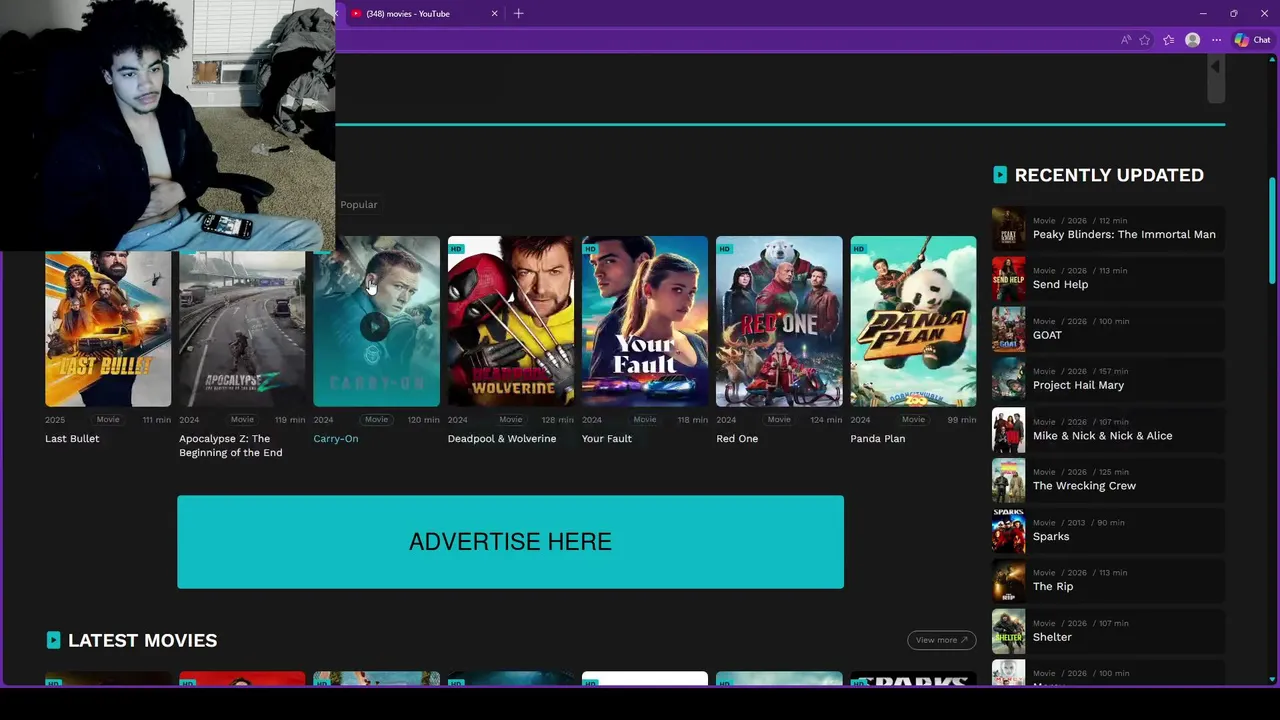Click the Shelter small thumbnail
Viewport: 1280px width, 720px height.
click(1008, 631)
